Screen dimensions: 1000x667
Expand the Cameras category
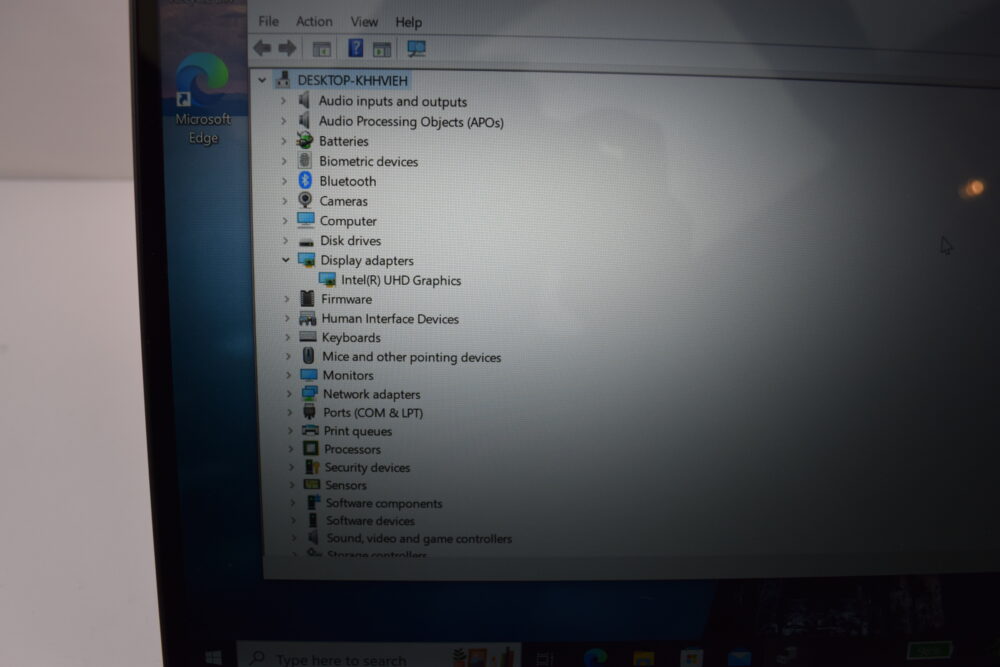click(x=284, y=201)
